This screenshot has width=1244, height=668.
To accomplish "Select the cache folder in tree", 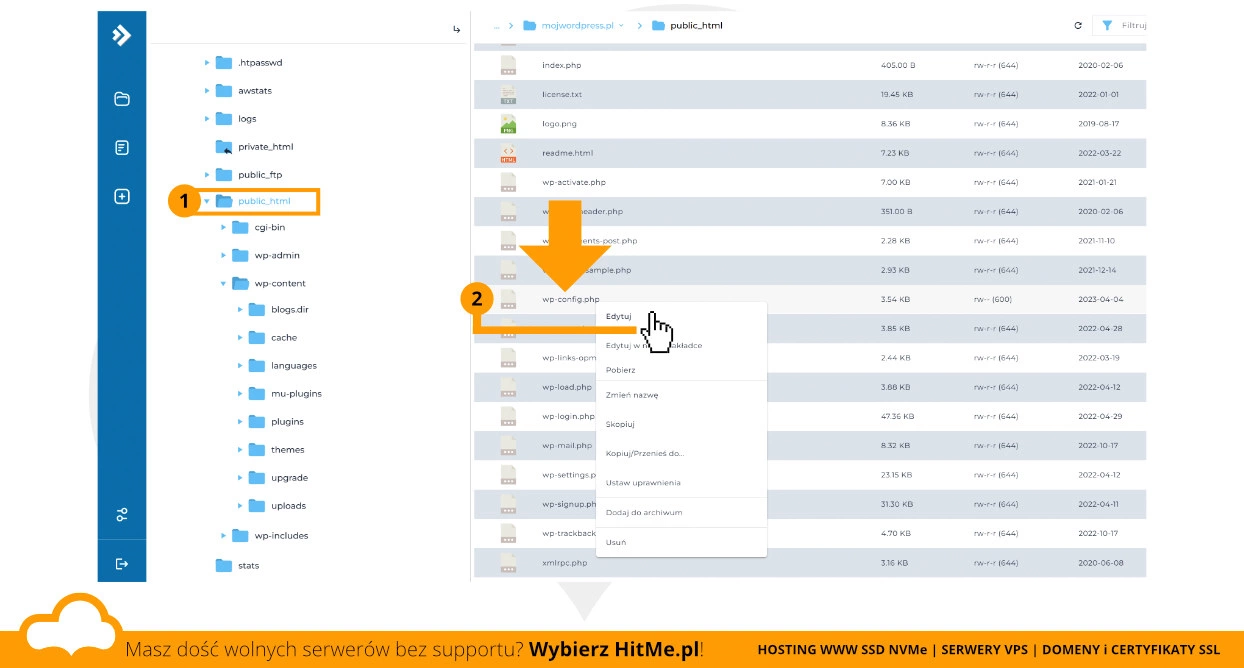I will [284, 338].
